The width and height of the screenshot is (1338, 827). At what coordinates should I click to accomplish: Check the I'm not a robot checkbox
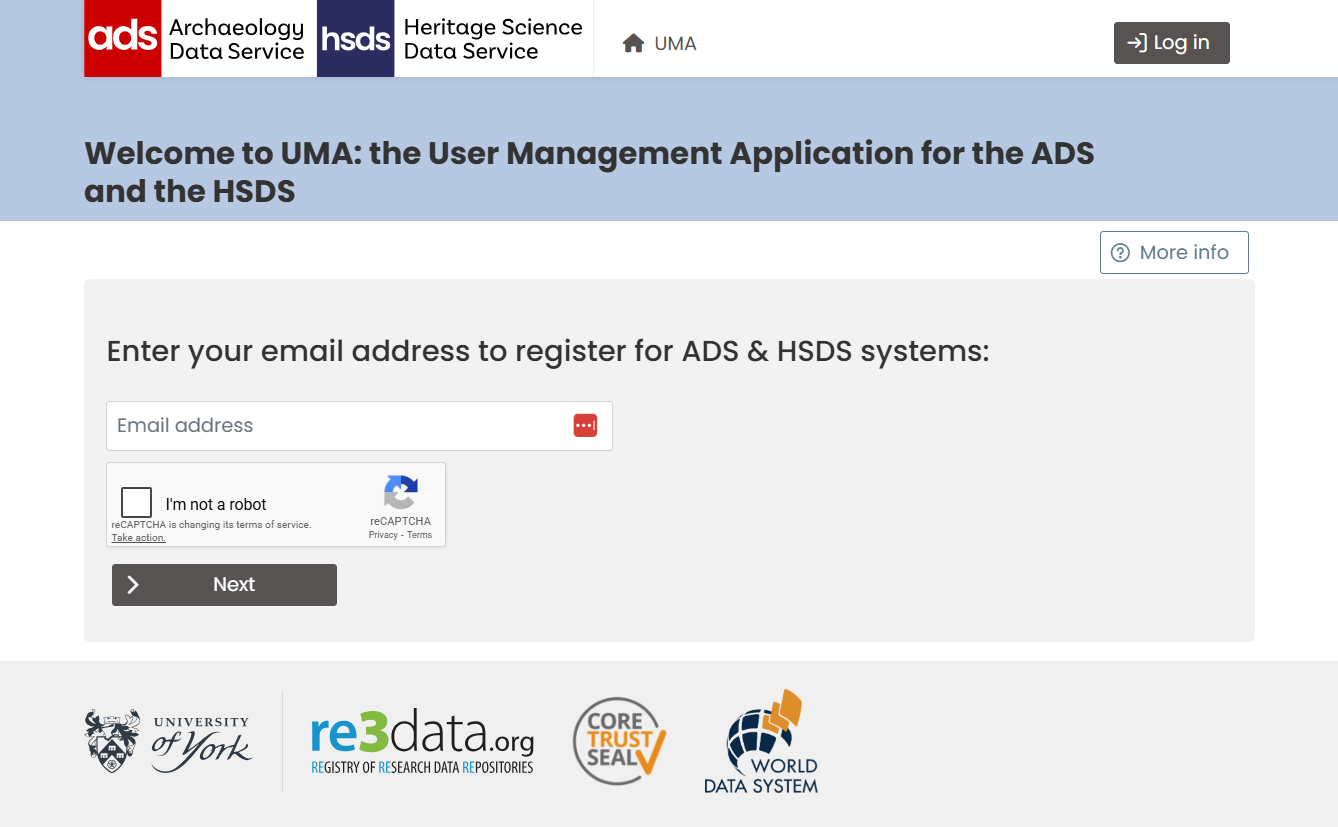[x=136, y=502]
